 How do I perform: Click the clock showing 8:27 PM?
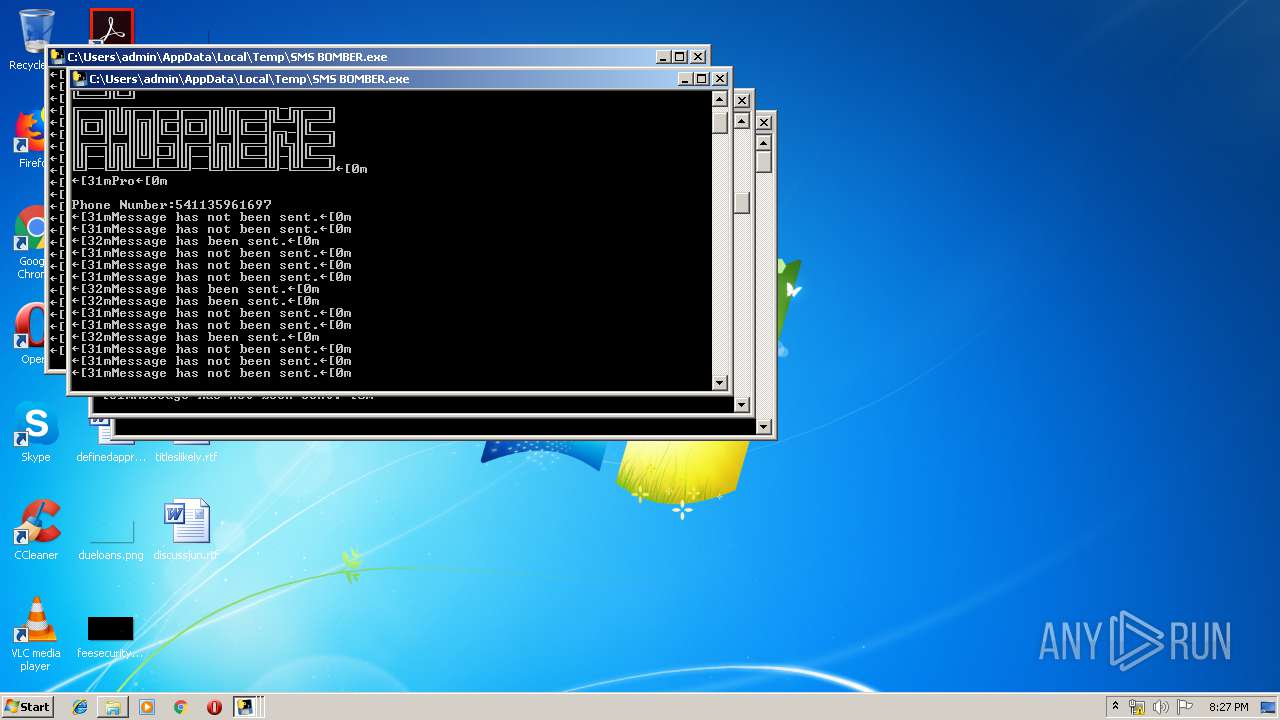coord(1228,707)
